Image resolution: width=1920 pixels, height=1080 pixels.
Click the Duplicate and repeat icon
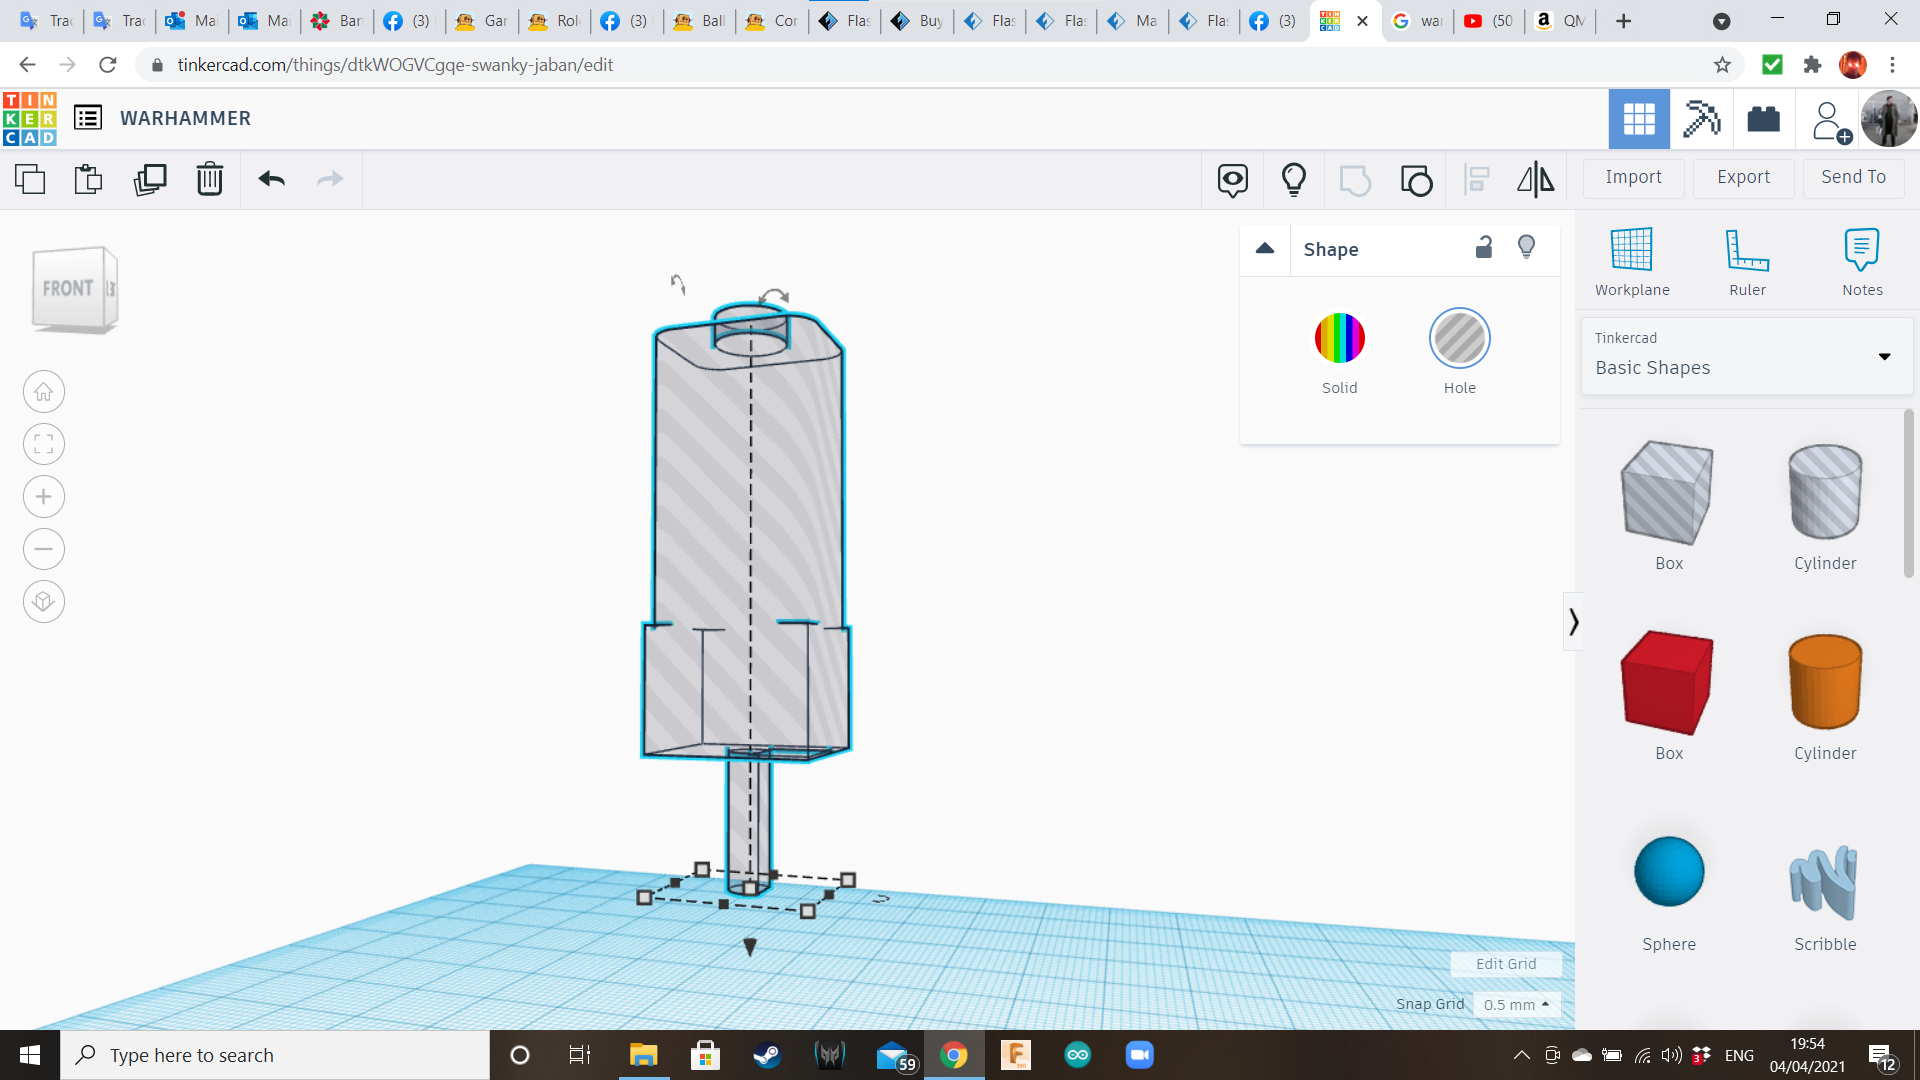click(150, 180)
